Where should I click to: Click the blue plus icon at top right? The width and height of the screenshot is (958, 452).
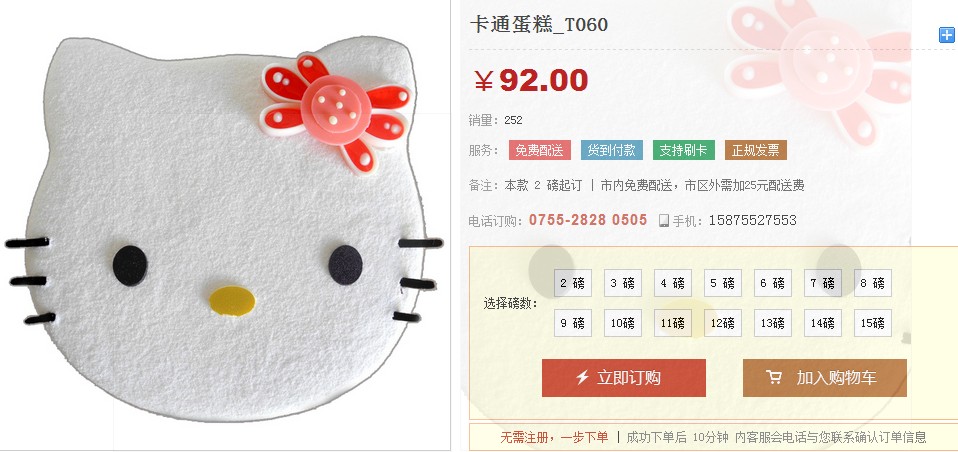(x=946, y=35)
